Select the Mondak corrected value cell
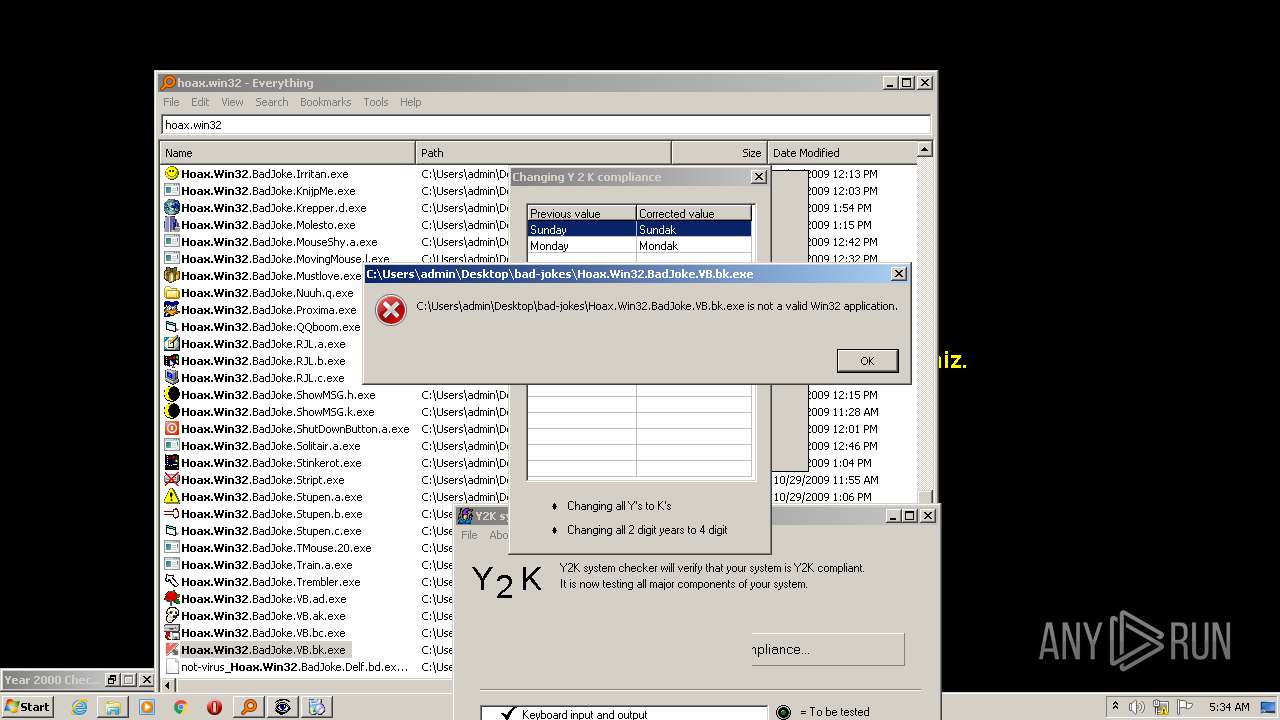Screen dimensions: 1280x720 click(x=693, y=246)
